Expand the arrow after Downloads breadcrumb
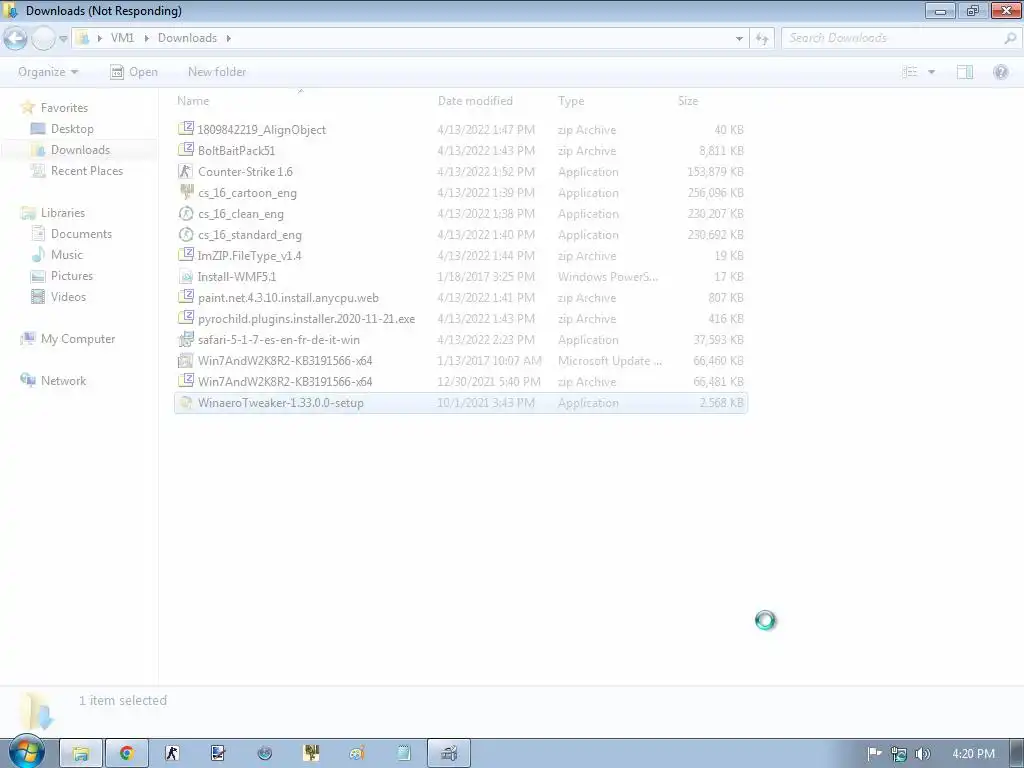 pos(229,38)
